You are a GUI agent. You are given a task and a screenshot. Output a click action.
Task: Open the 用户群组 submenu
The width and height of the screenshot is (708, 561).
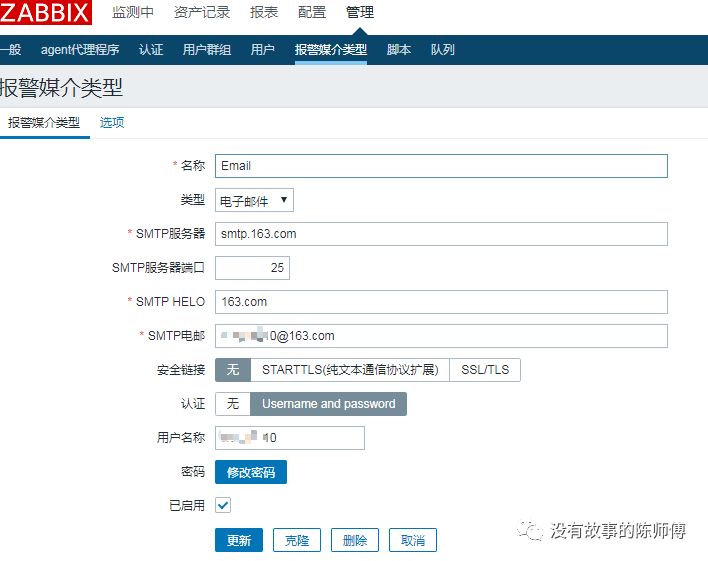click(x=207, y=49)
